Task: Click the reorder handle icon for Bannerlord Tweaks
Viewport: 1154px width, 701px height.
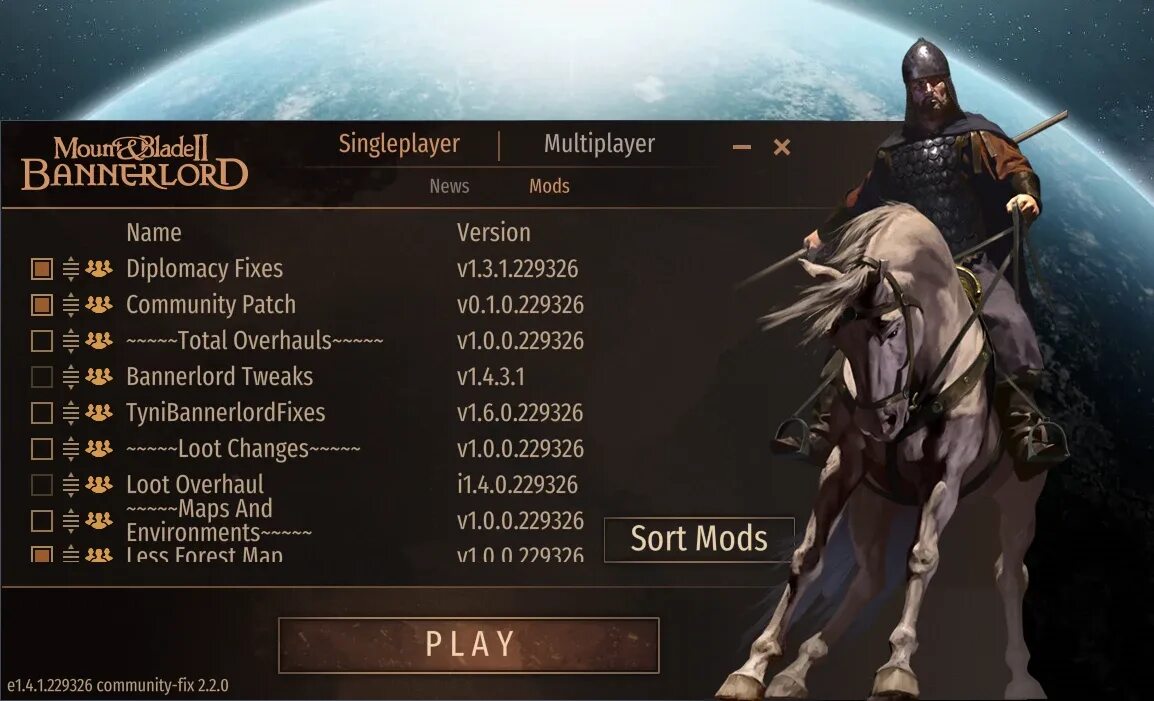Action: [71, 376]
